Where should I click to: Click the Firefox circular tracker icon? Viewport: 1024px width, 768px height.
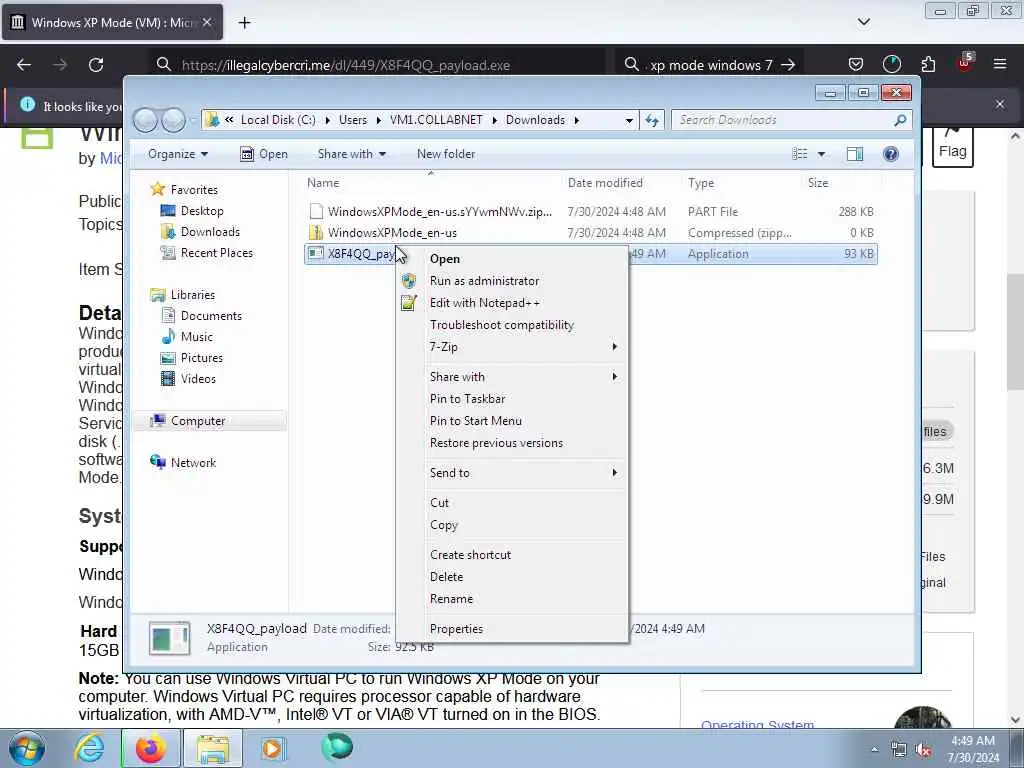(891, 64)
